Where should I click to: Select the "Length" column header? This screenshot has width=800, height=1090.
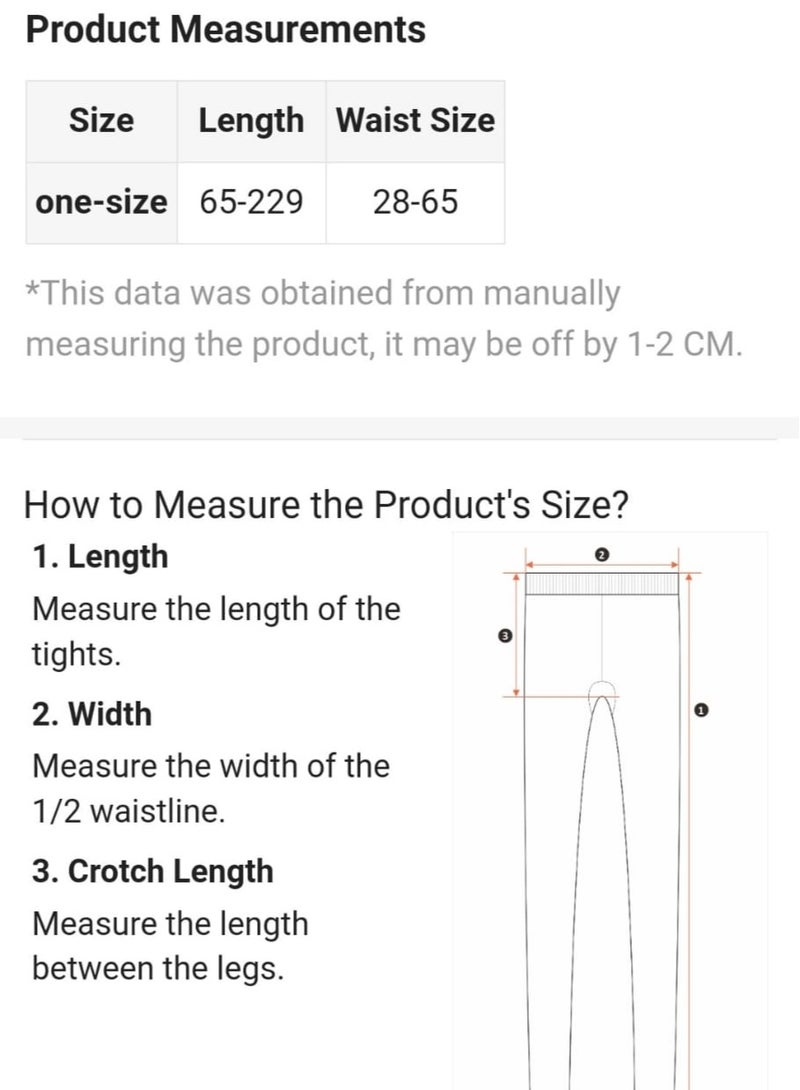pyautogui.click(x=251, y=121)
